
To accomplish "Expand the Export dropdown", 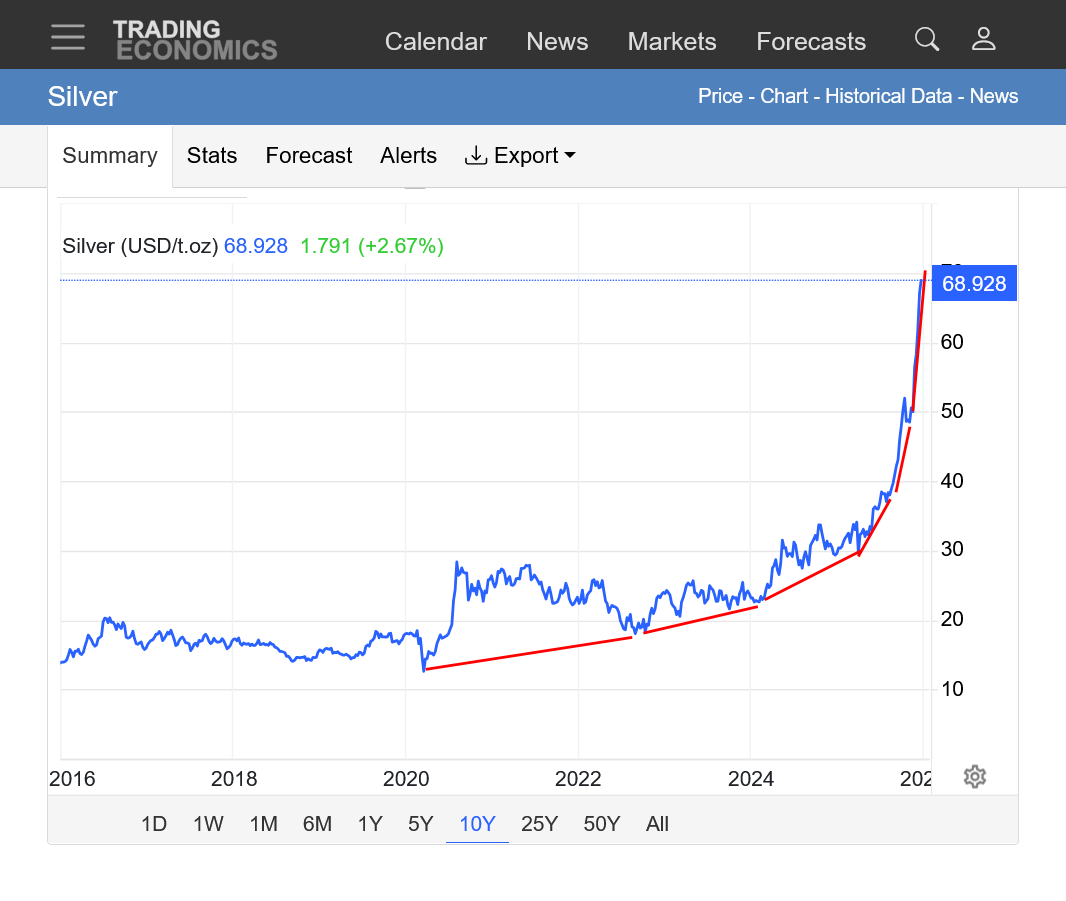I will coord(521,156).
